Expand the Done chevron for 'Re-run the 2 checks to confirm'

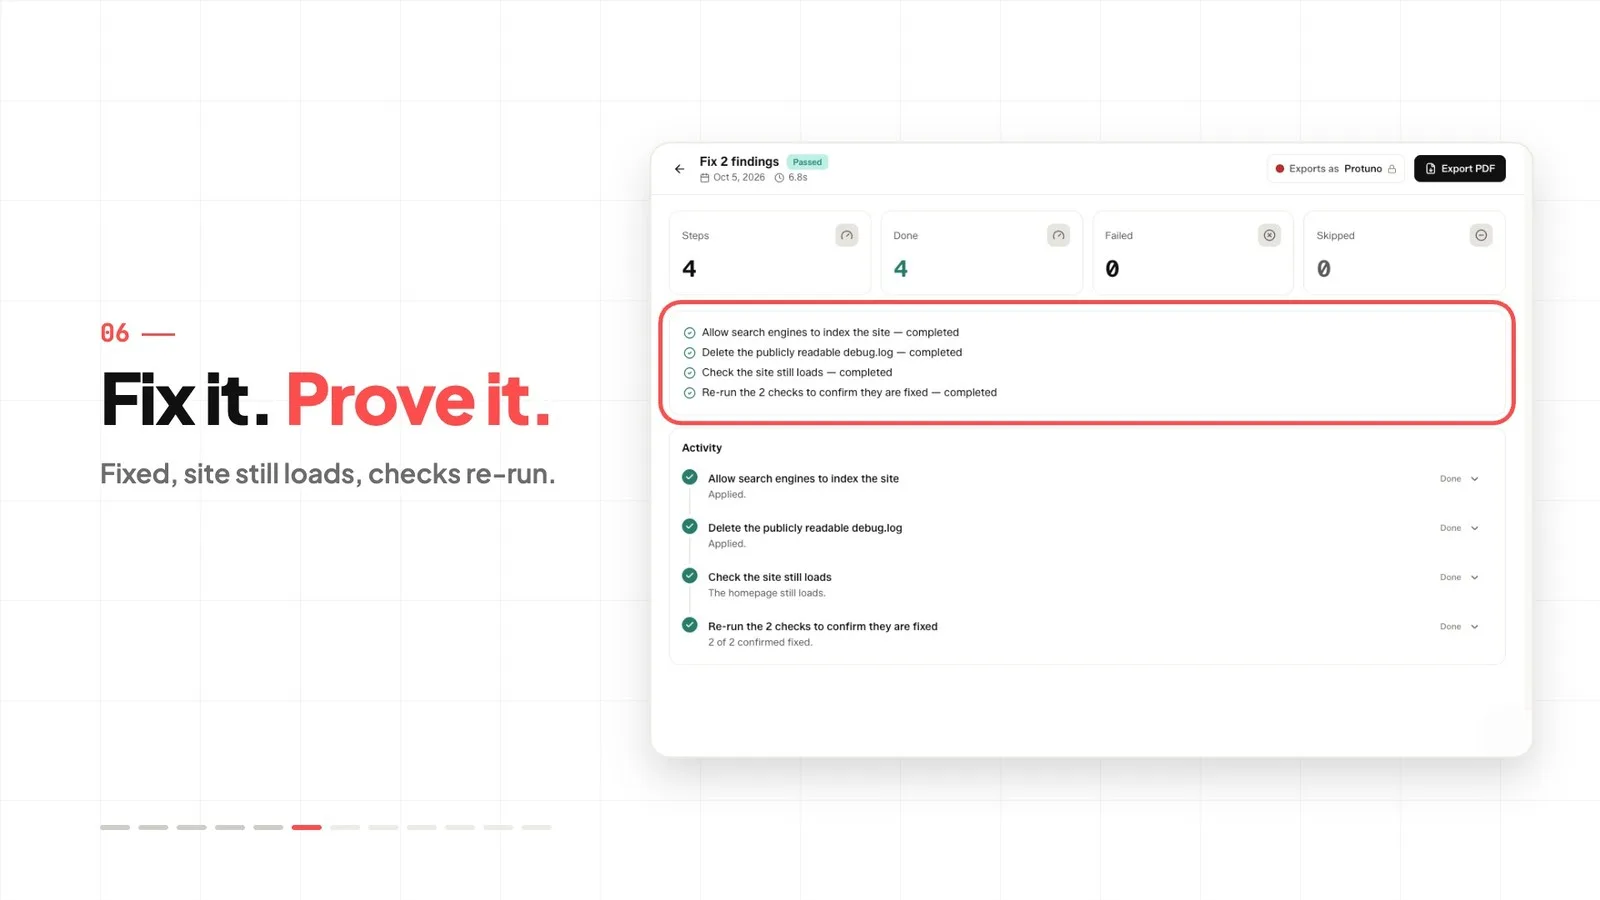[x=1474, y=627]
